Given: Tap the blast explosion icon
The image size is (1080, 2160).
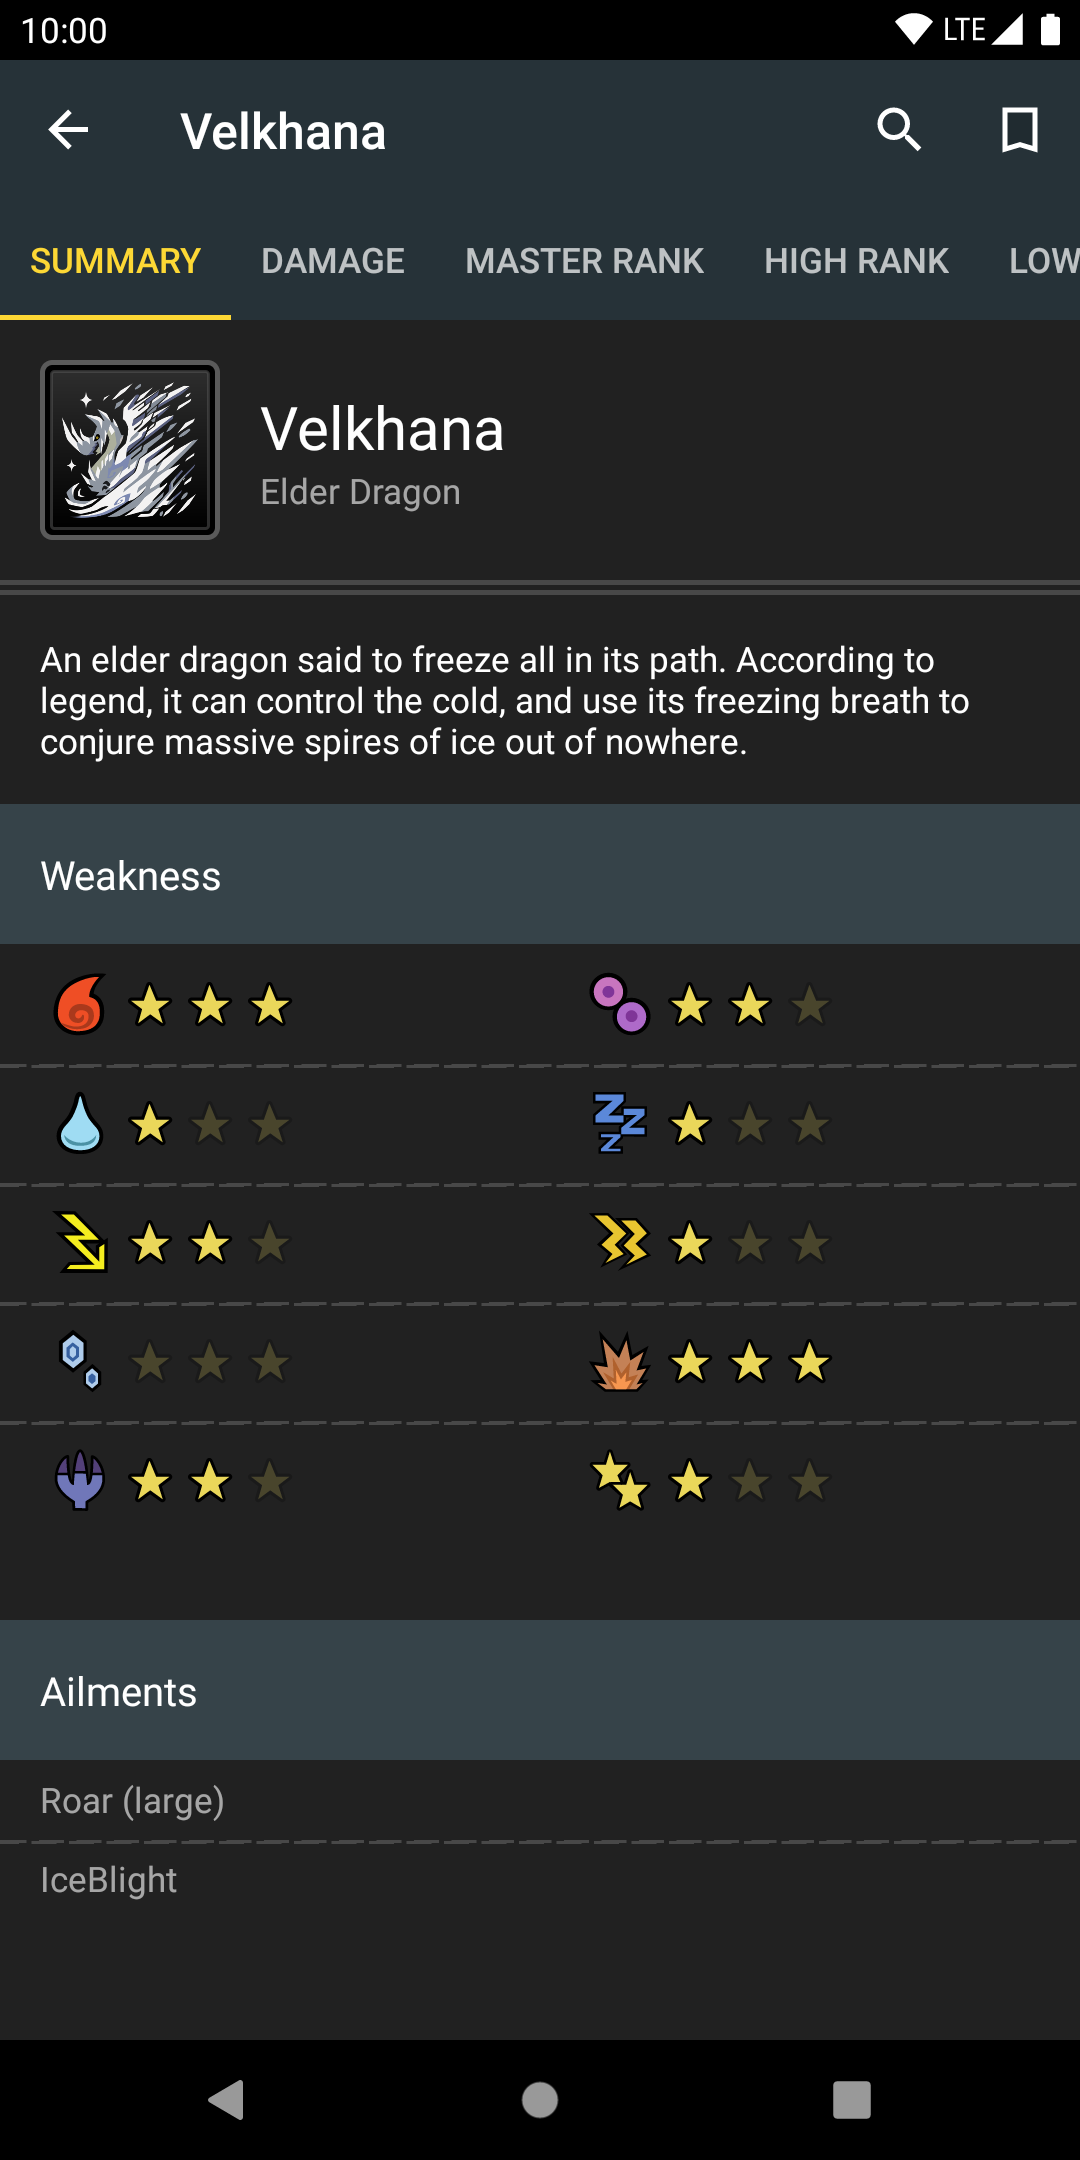Looking at the screenshot, I should pyautogui.click(x=620, y=1361).
